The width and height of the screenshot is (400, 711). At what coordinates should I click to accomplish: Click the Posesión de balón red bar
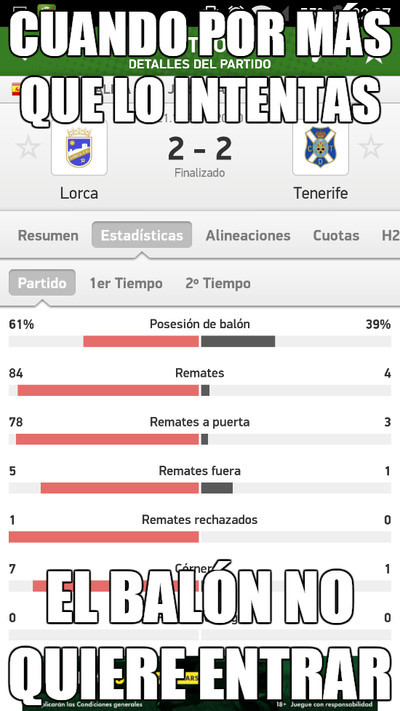point(141,341)
